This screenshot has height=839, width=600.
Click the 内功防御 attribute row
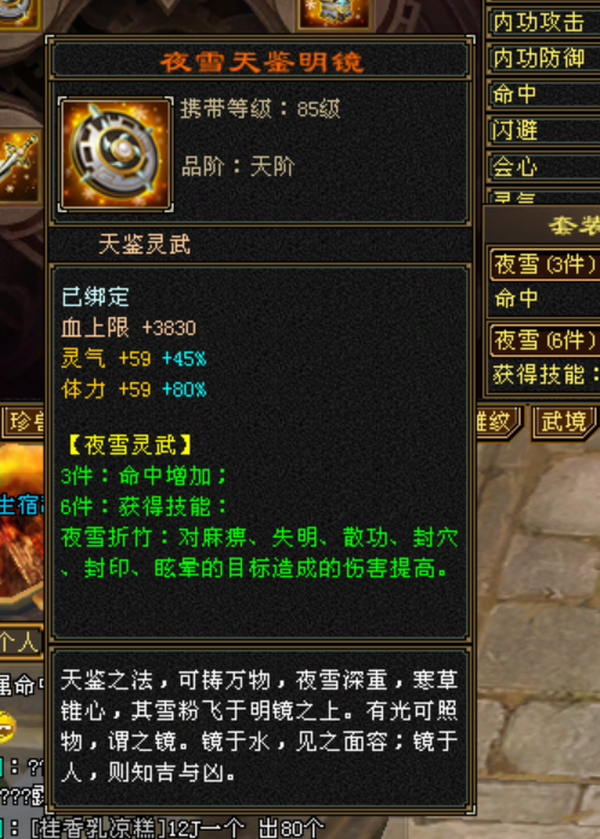point(543,58)
